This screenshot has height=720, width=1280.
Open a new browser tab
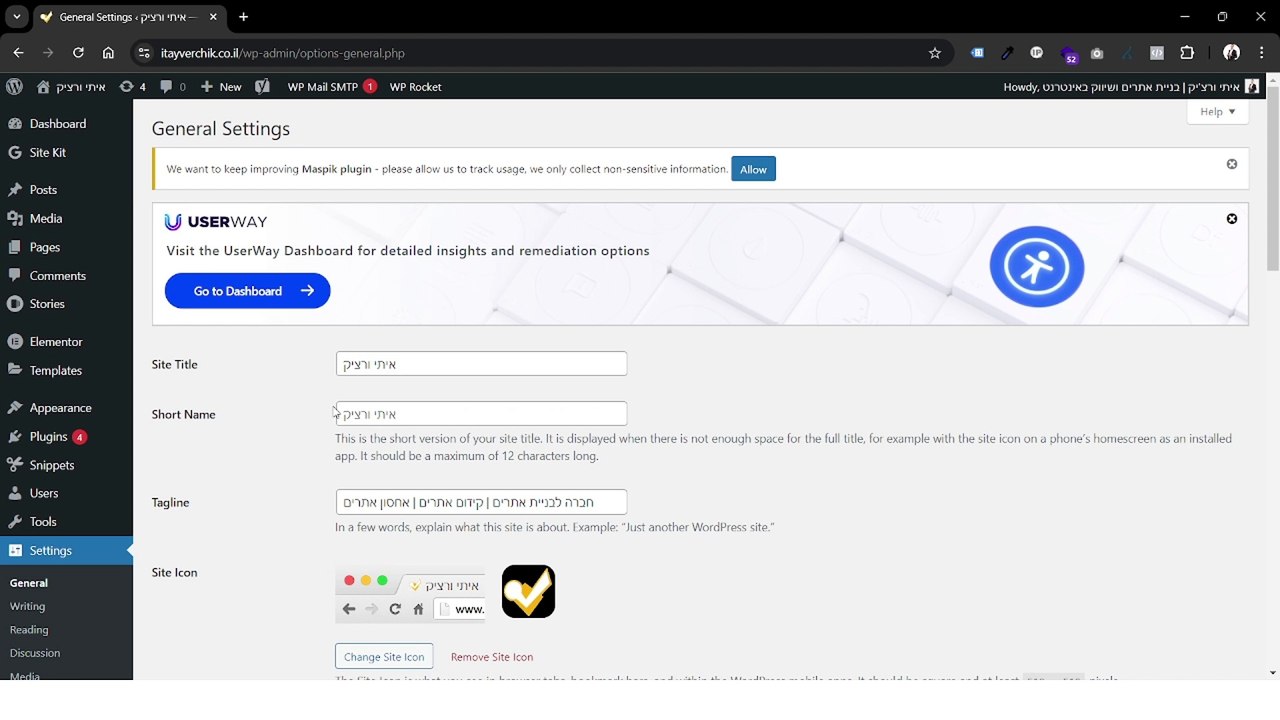pos(243,17)
